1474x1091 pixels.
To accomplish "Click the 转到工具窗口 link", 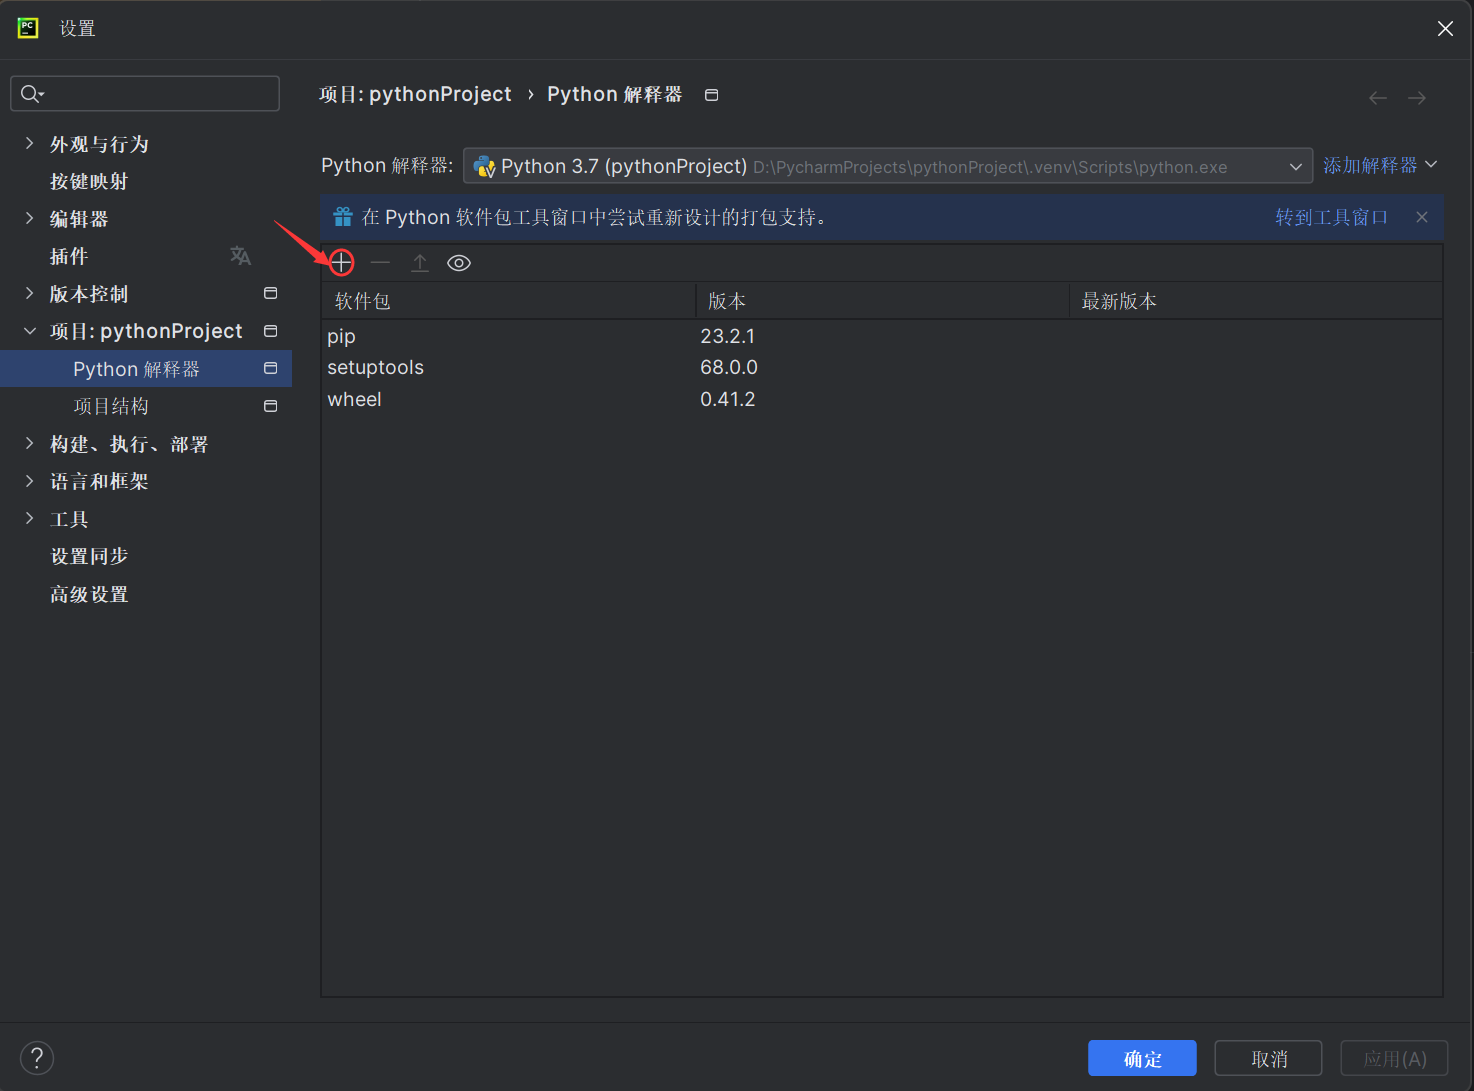I will pos(1330,217).
